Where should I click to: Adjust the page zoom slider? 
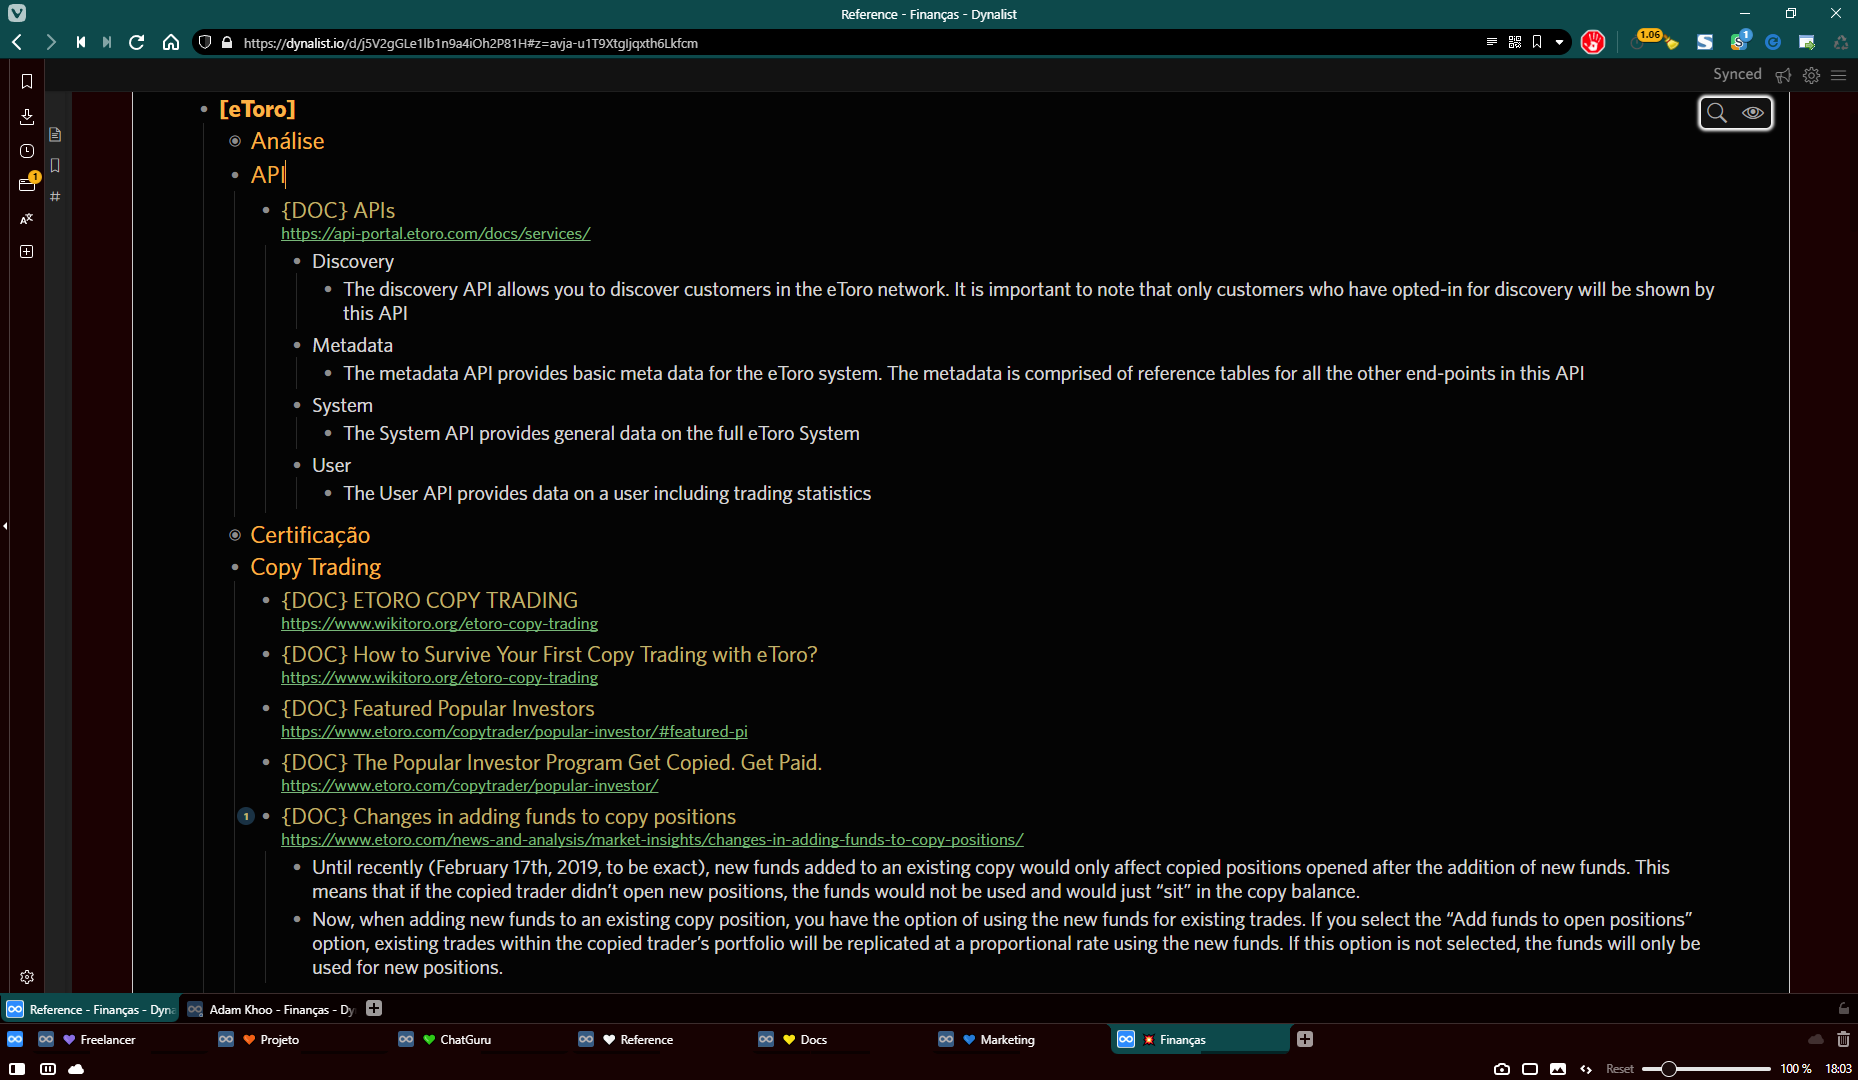pos(1706,1069)
